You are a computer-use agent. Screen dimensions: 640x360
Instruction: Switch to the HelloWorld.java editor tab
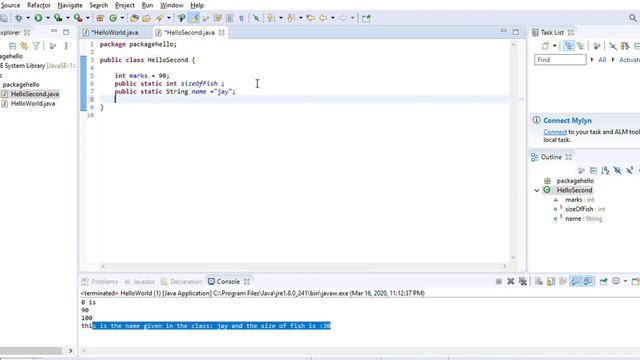(115, 32)
